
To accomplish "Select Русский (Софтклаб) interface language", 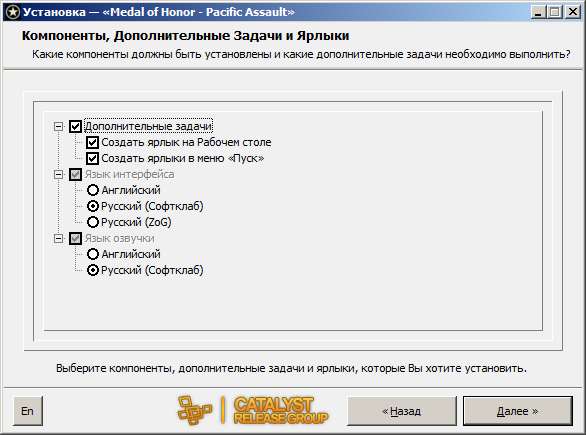I will pyautogui.click(x=93, y=206).
